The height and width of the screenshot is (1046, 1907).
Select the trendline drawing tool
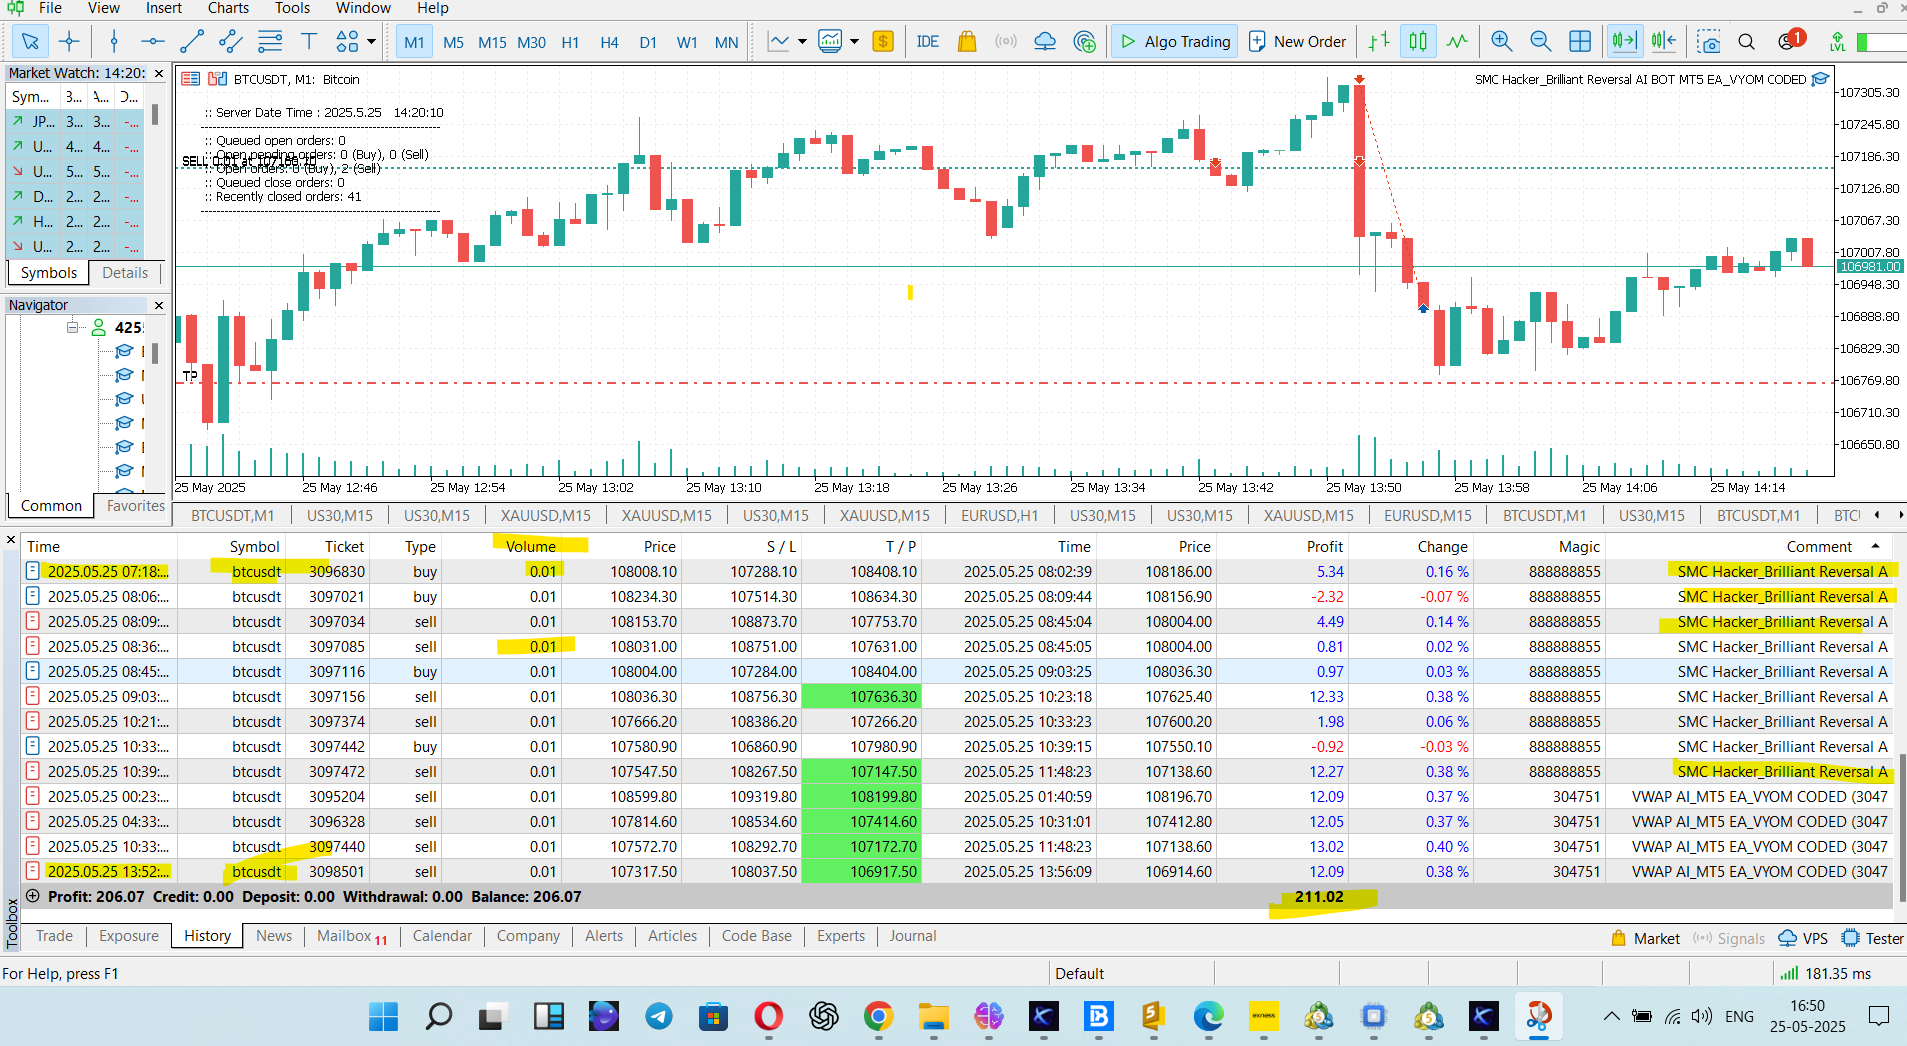coord(192,42)
